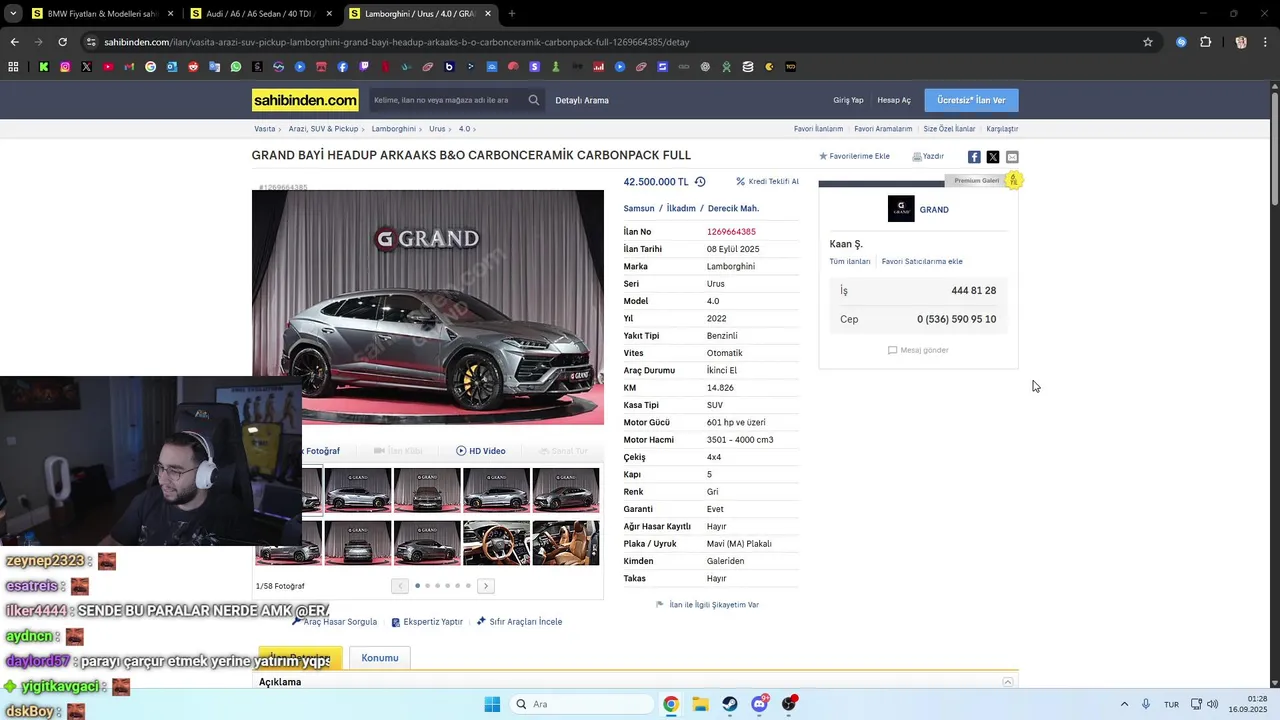
Task: Print the listing via Yazdır
Action: pyautogui.click(x=928, y=157)
